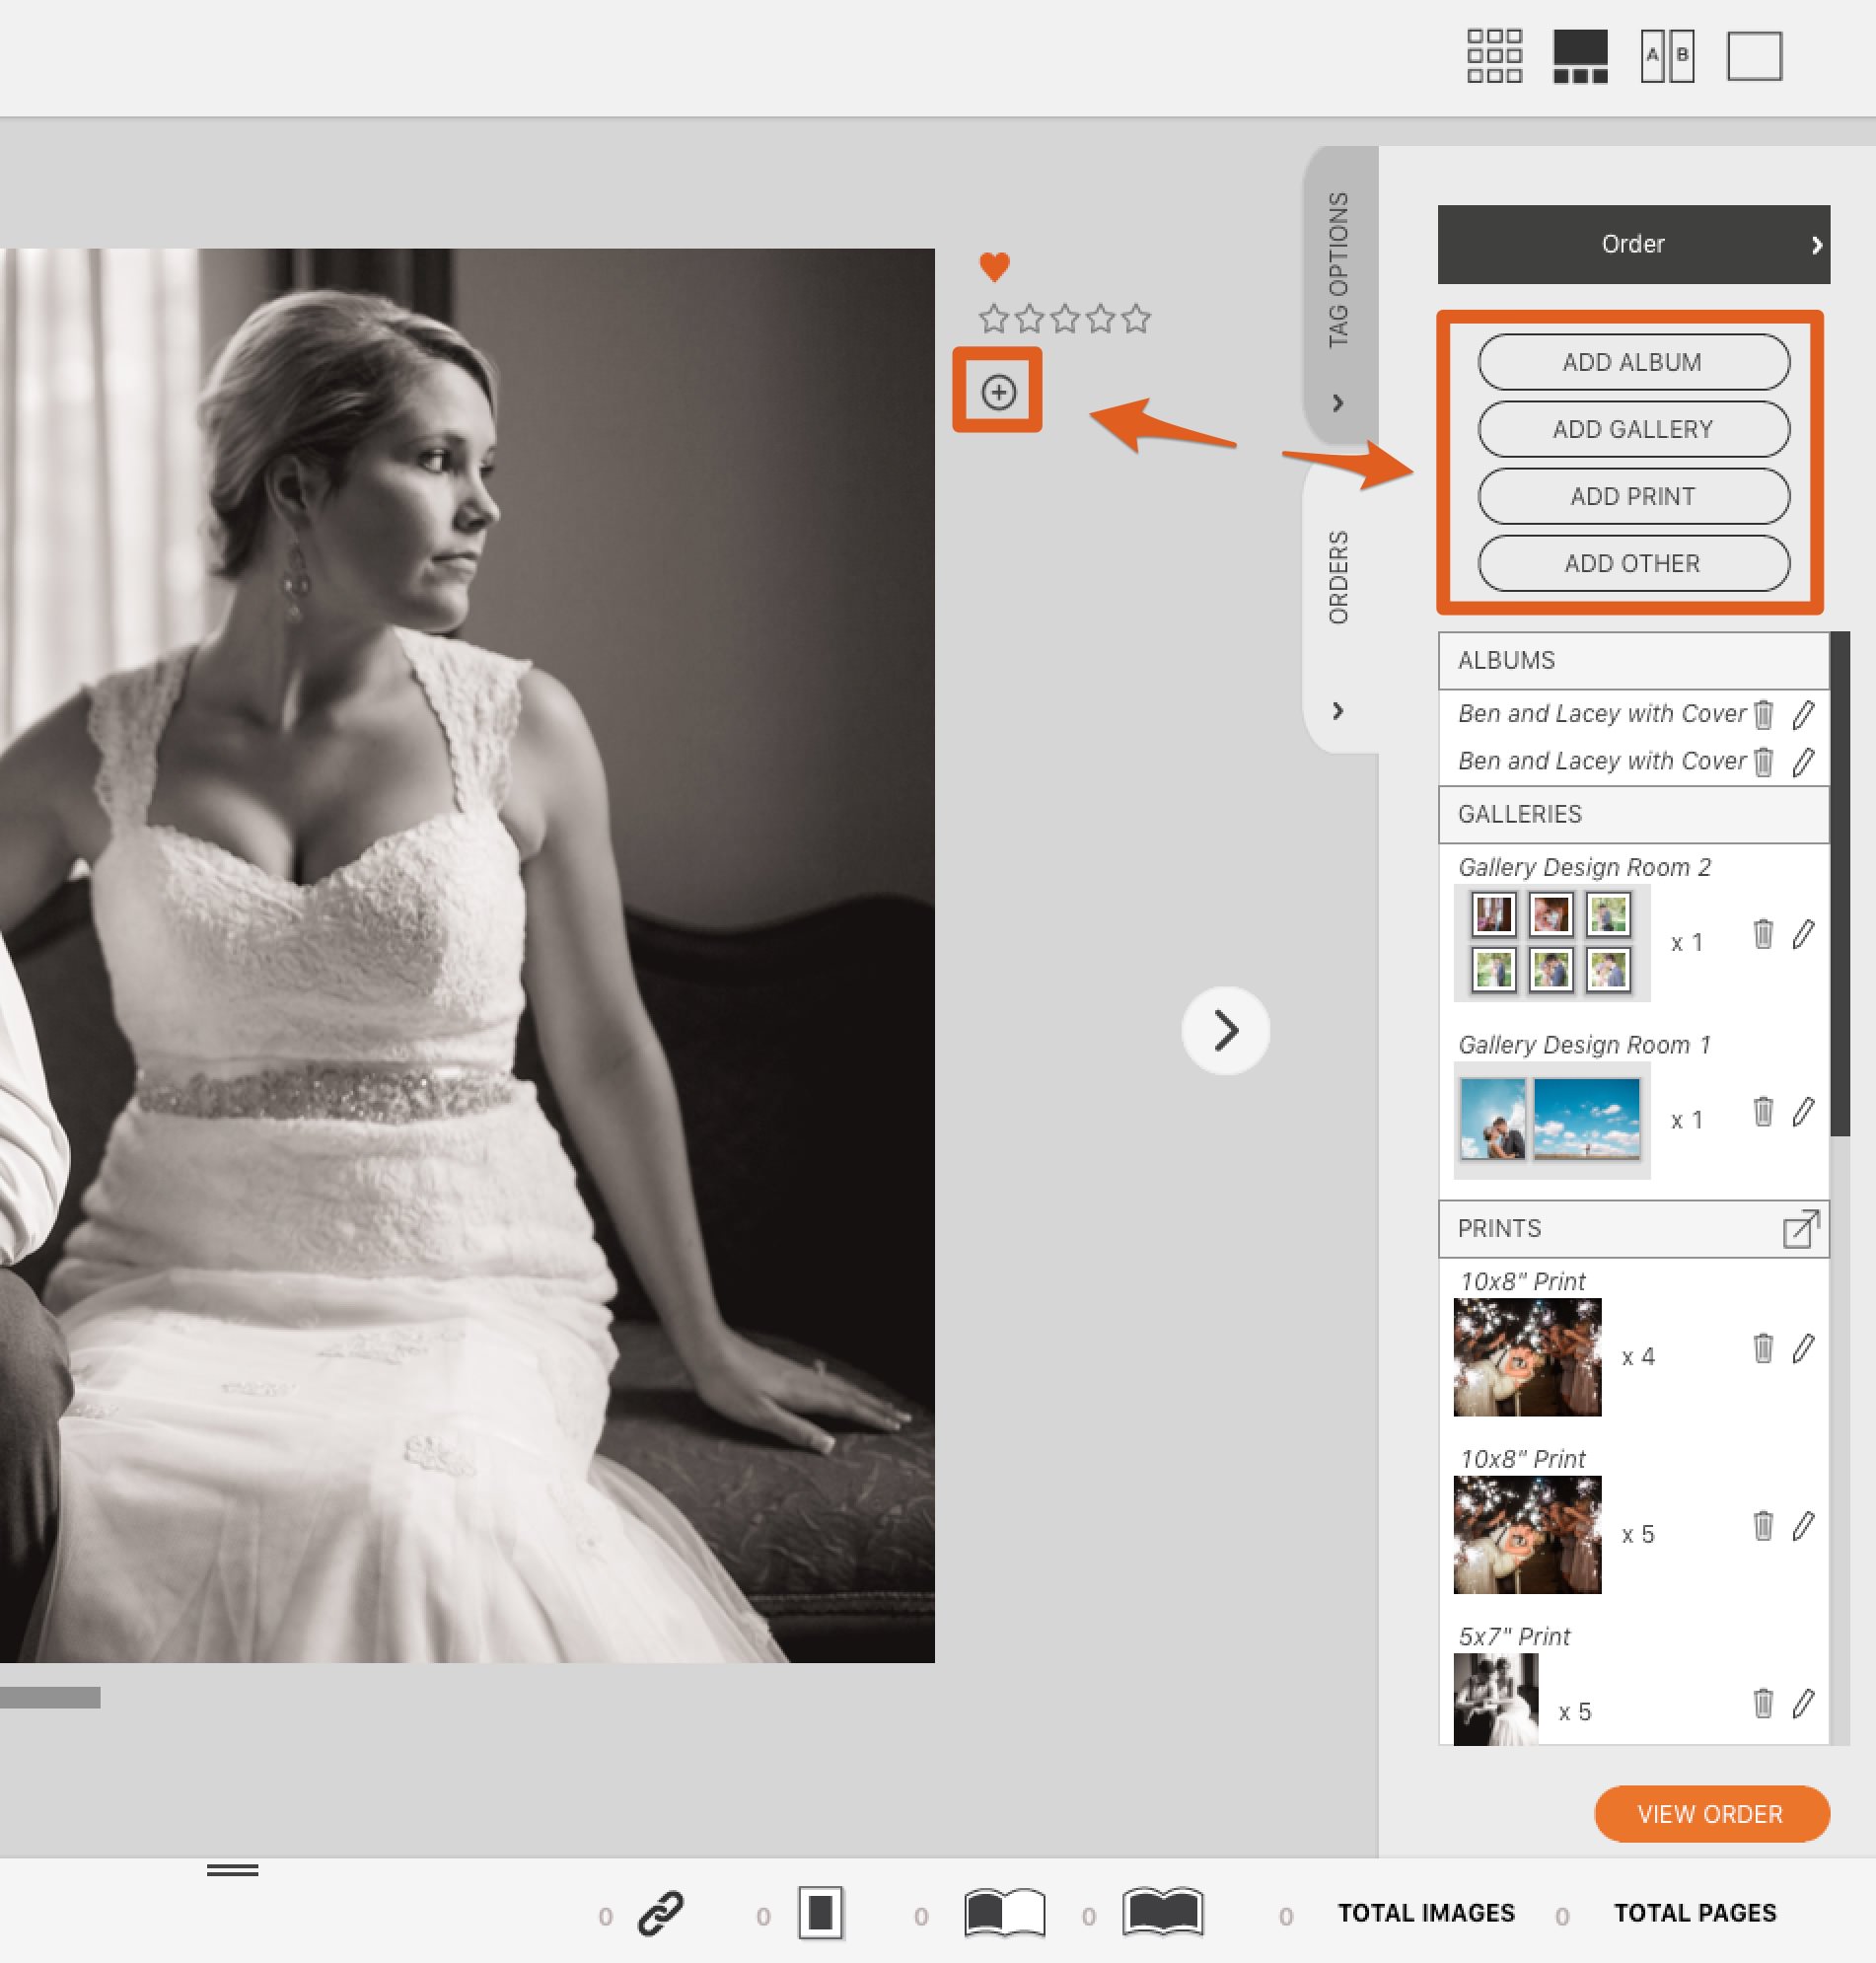Click the left-filled open book icon
The width and height of the screenshot is (1876, 1963).
1004,1913
